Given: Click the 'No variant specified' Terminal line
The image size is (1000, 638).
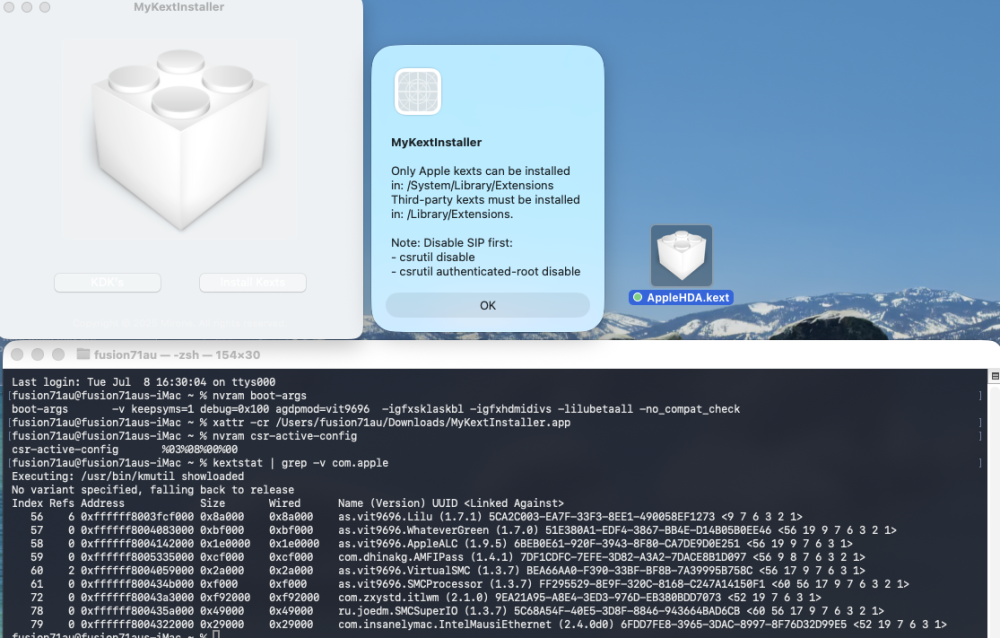Looking at the screenshot, I should coord(153,489).
